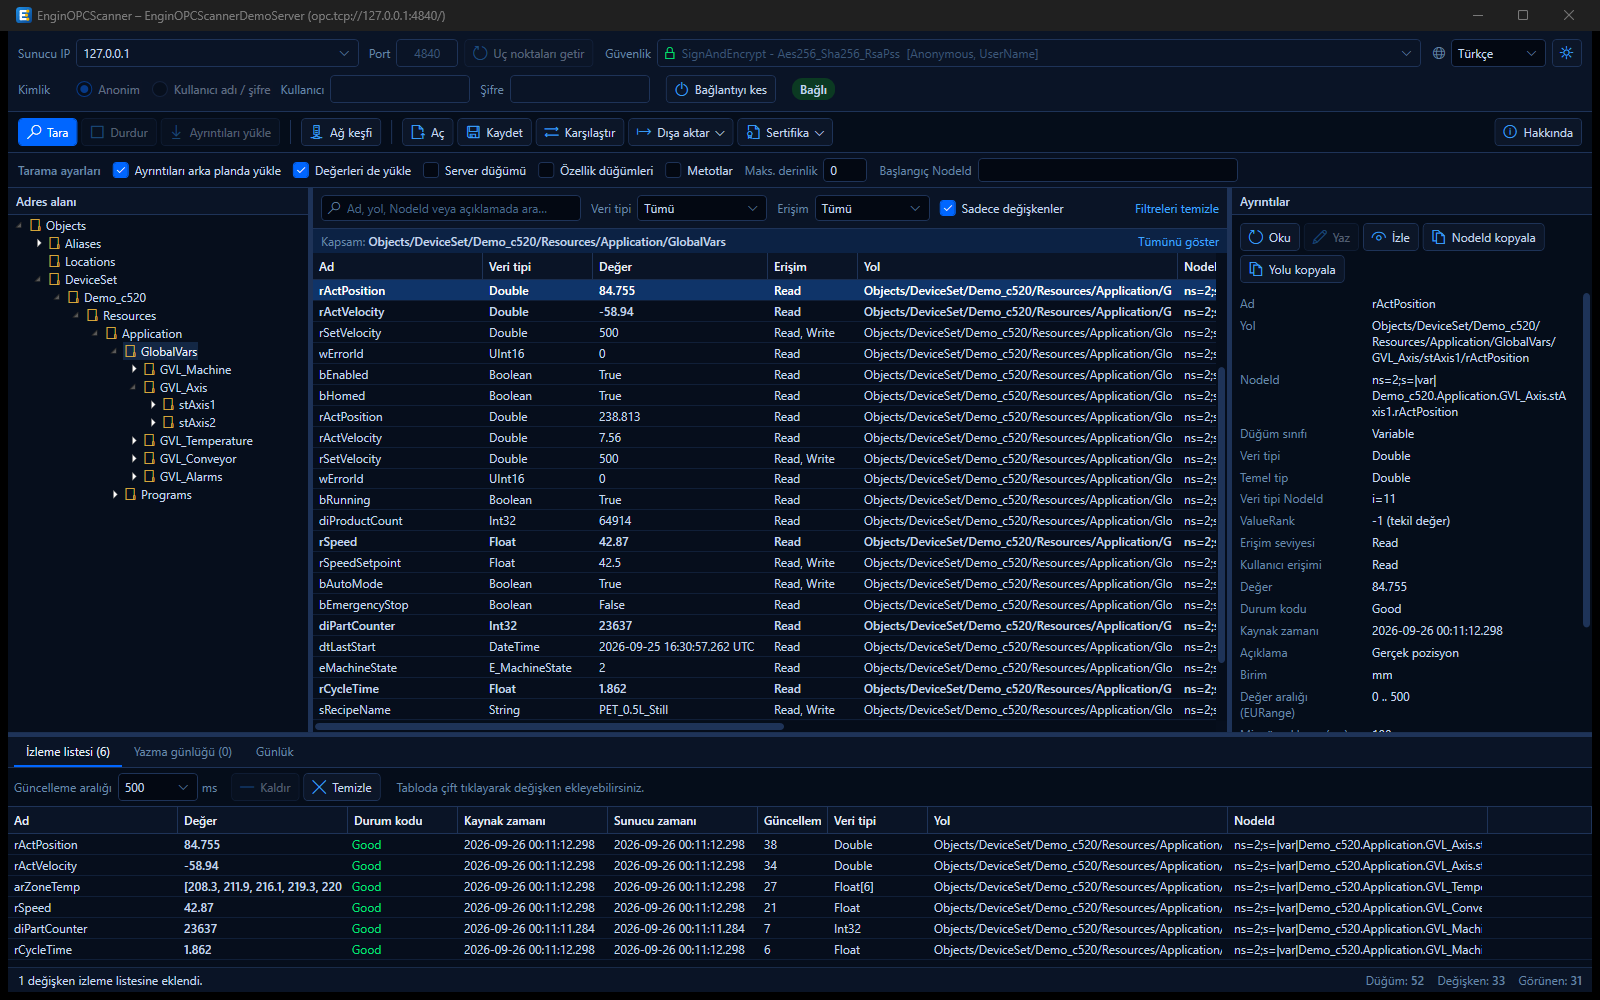Add variable to watch with İzle
The image size is (1600, 1000).
pyautogui.click(x=1391, y=237)
